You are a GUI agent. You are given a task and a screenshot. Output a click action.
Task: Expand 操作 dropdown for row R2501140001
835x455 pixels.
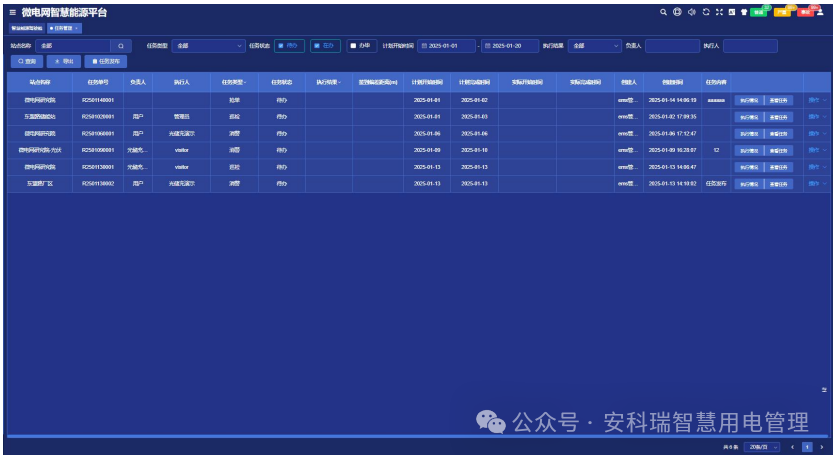pyautogui.click(x=817, y=100)
